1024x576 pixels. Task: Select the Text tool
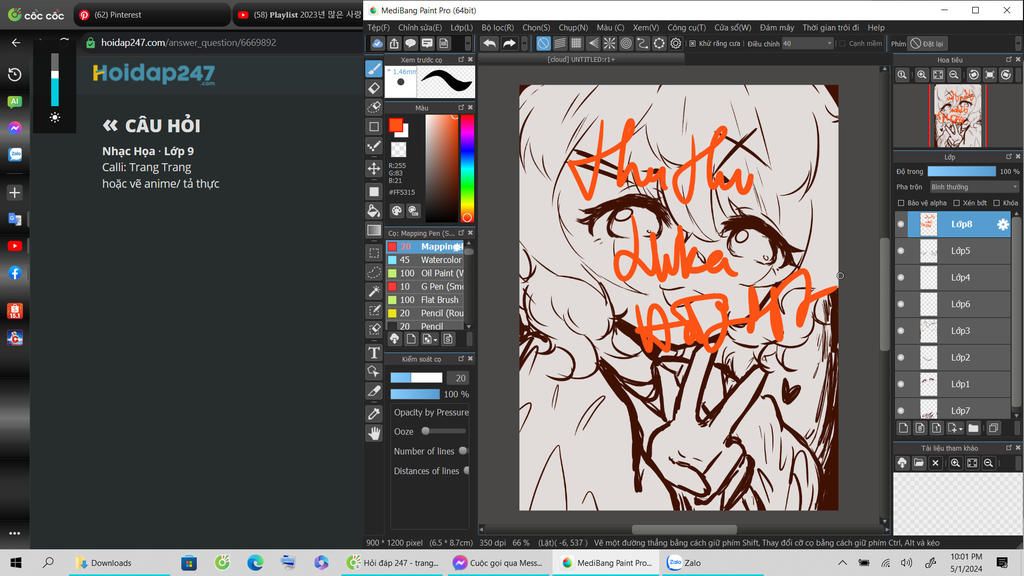[x=374, y=353]
